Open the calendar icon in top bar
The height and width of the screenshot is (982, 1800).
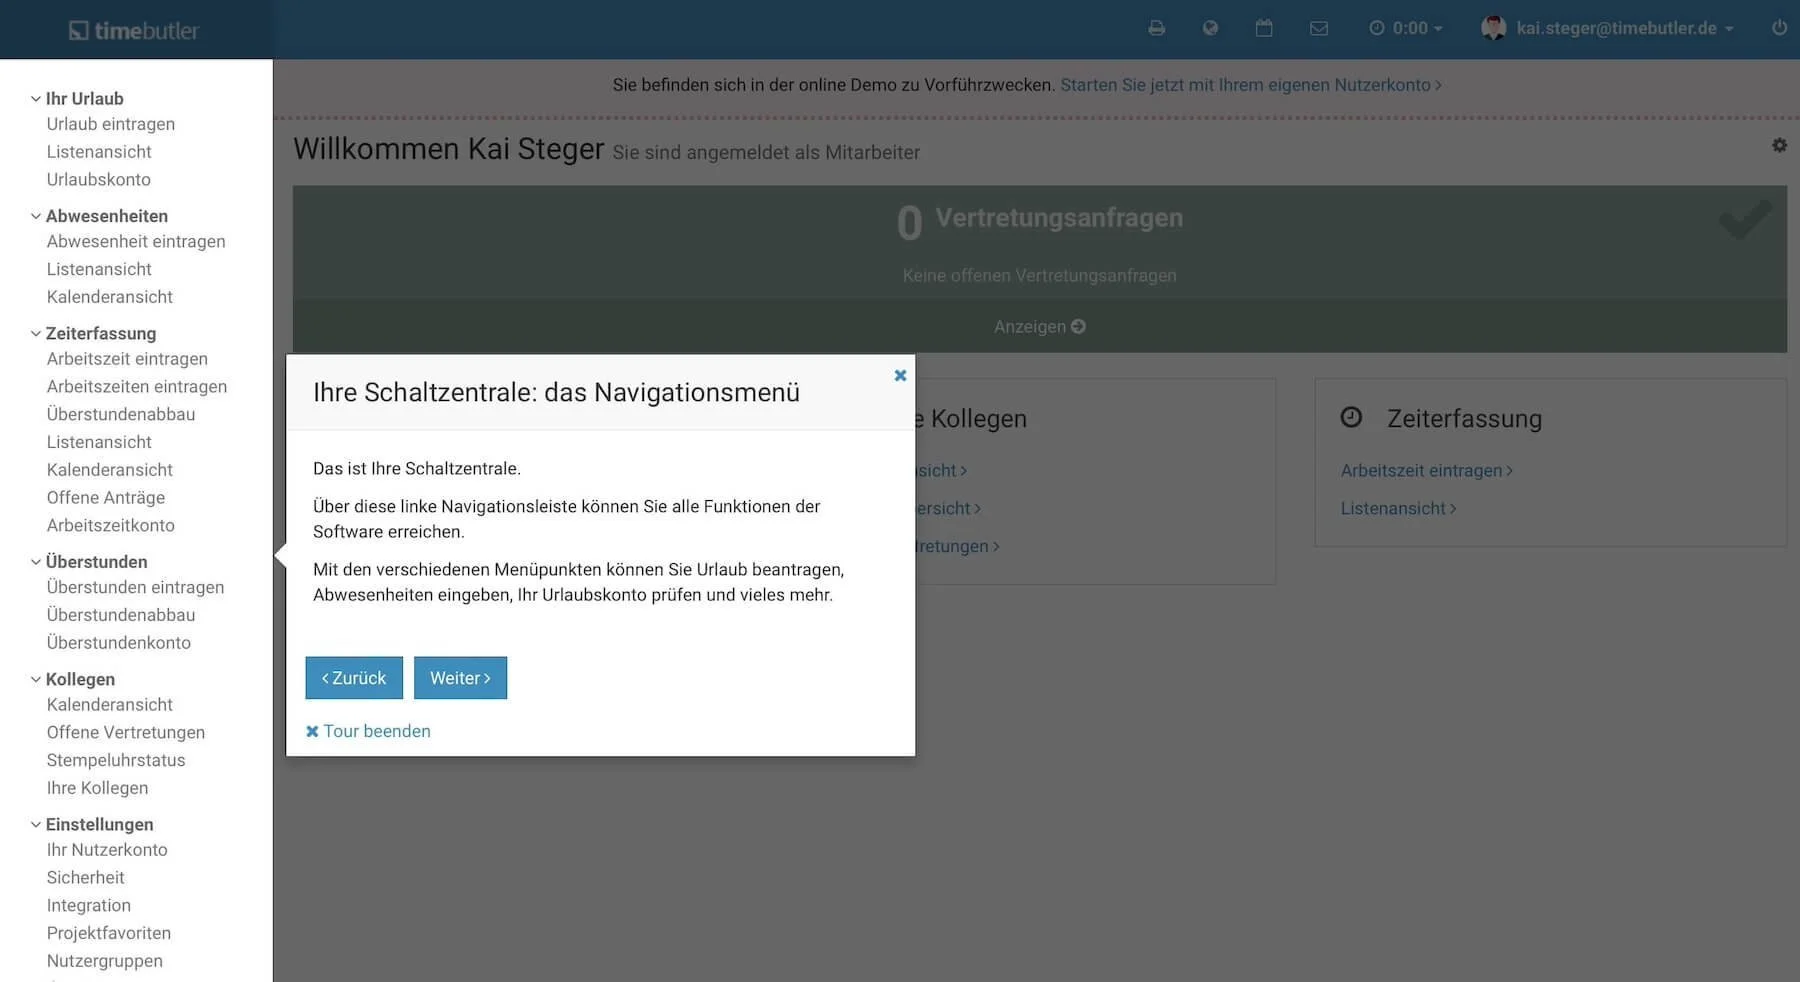coord(1264,28)
